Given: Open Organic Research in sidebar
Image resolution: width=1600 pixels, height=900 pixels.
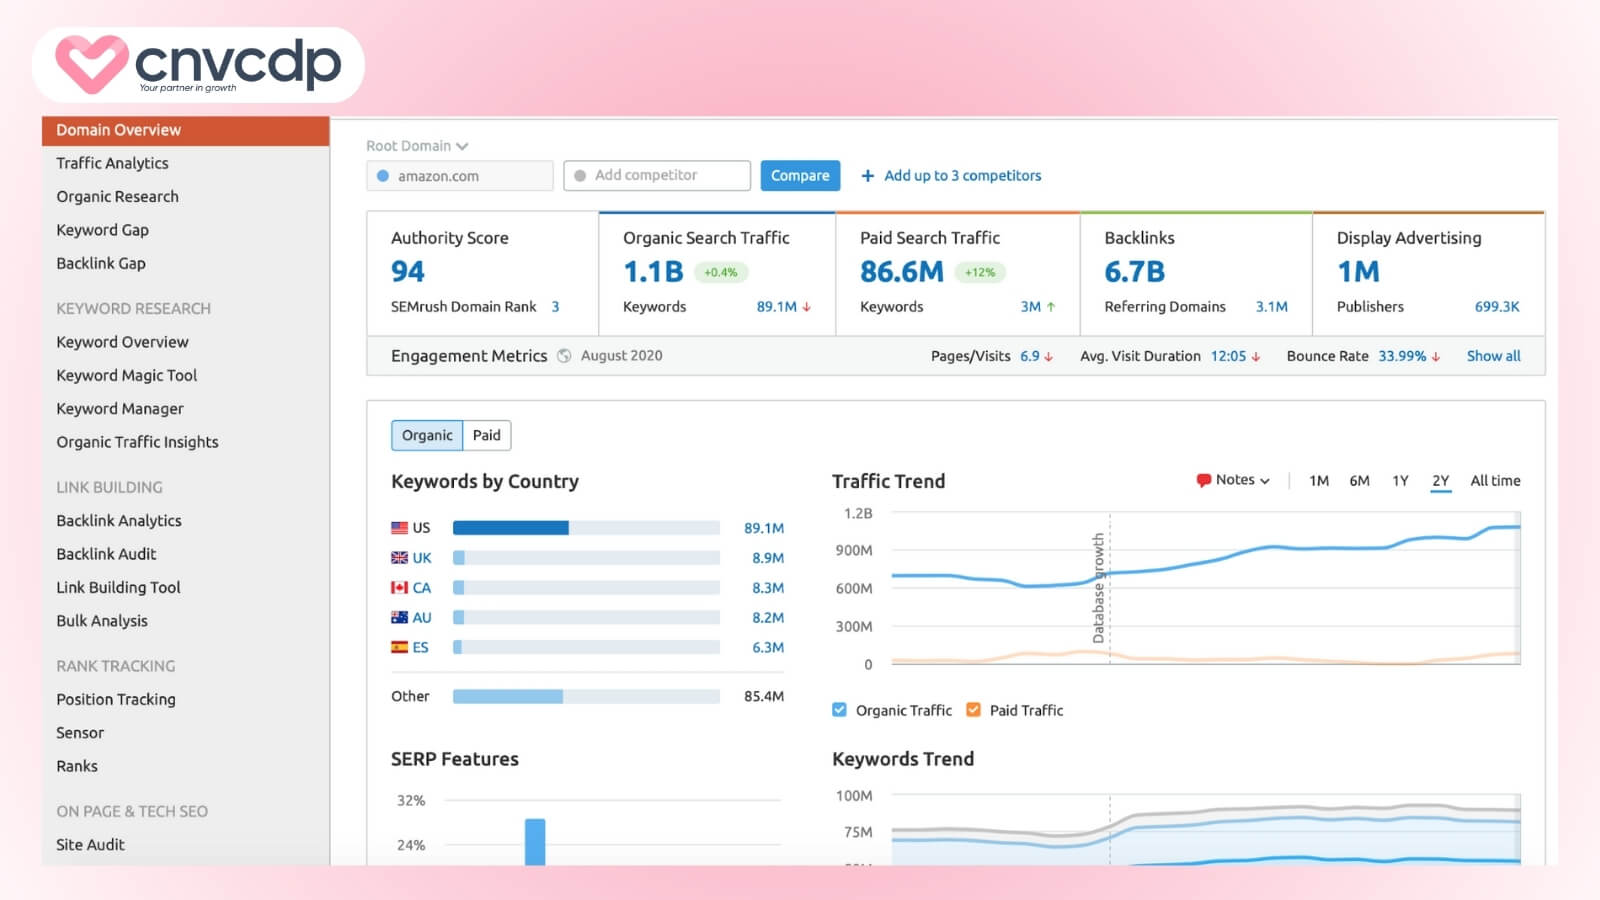Looking at the screenshot, I should coord(117,197).
